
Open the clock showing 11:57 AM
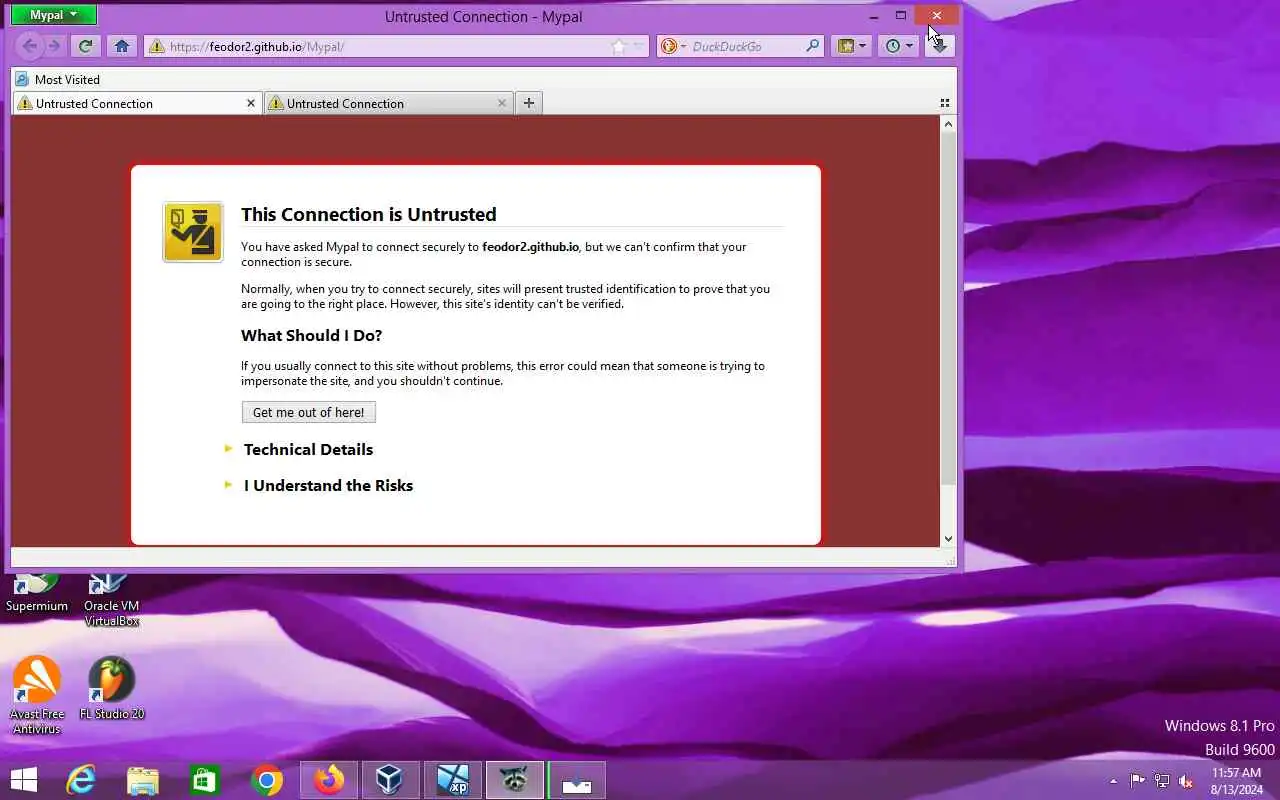[1236, 781]
